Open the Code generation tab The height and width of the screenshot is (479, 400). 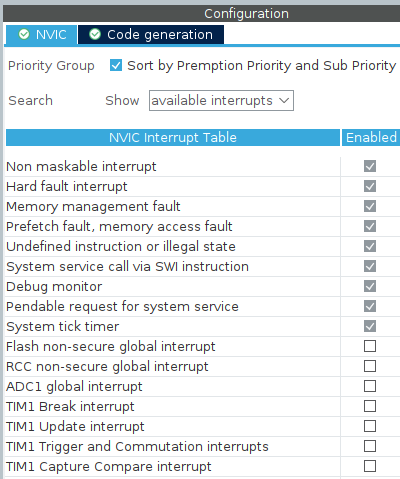tap(151, 34)
